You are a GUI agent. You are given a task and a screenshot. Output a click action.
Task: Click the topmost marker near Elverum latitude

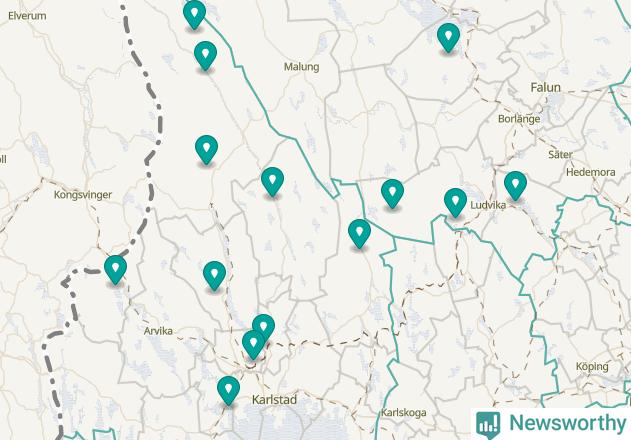tap(194, 13)
